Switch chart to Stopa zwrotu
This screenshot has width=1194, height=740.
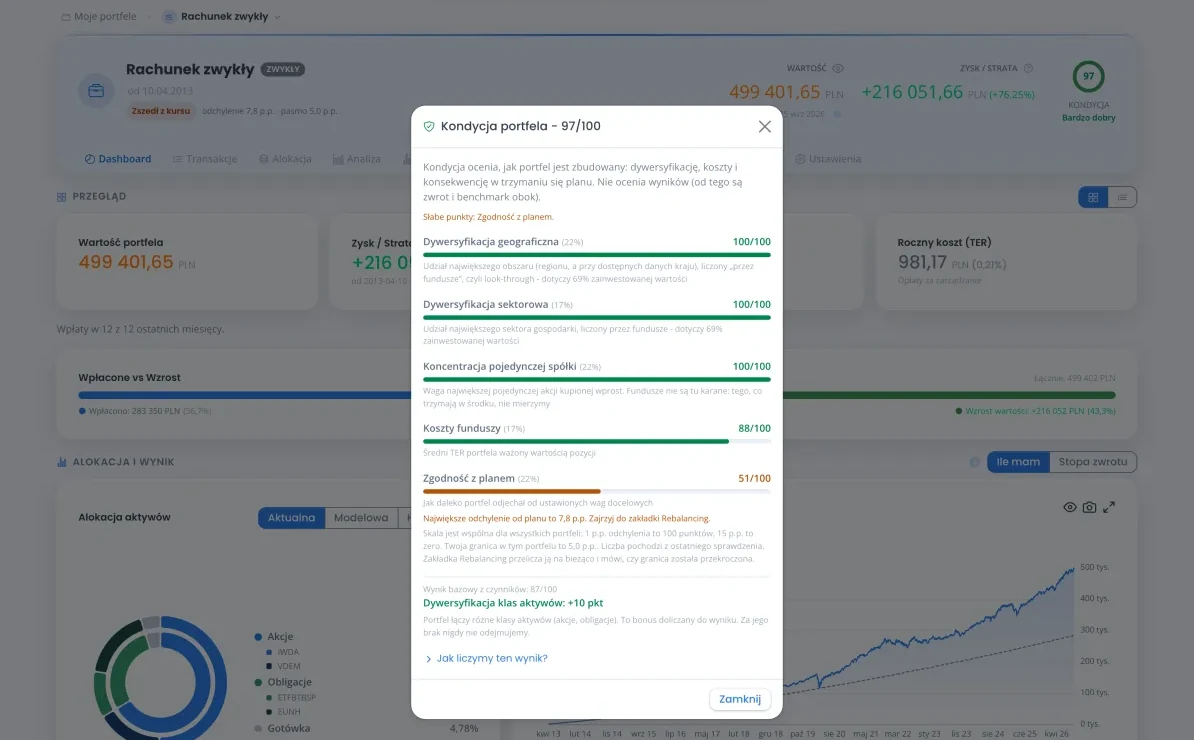(1093, 462)
